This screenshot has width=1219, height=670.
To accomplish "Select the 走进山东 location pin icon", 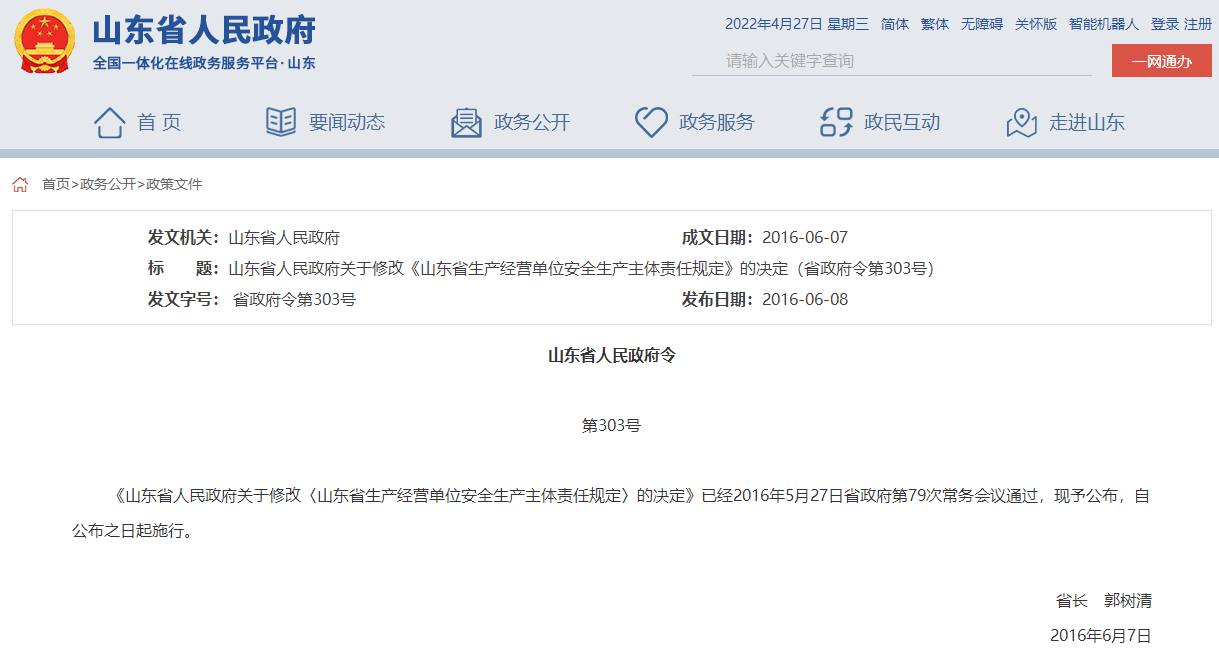I will click(x=1021, y=120).
